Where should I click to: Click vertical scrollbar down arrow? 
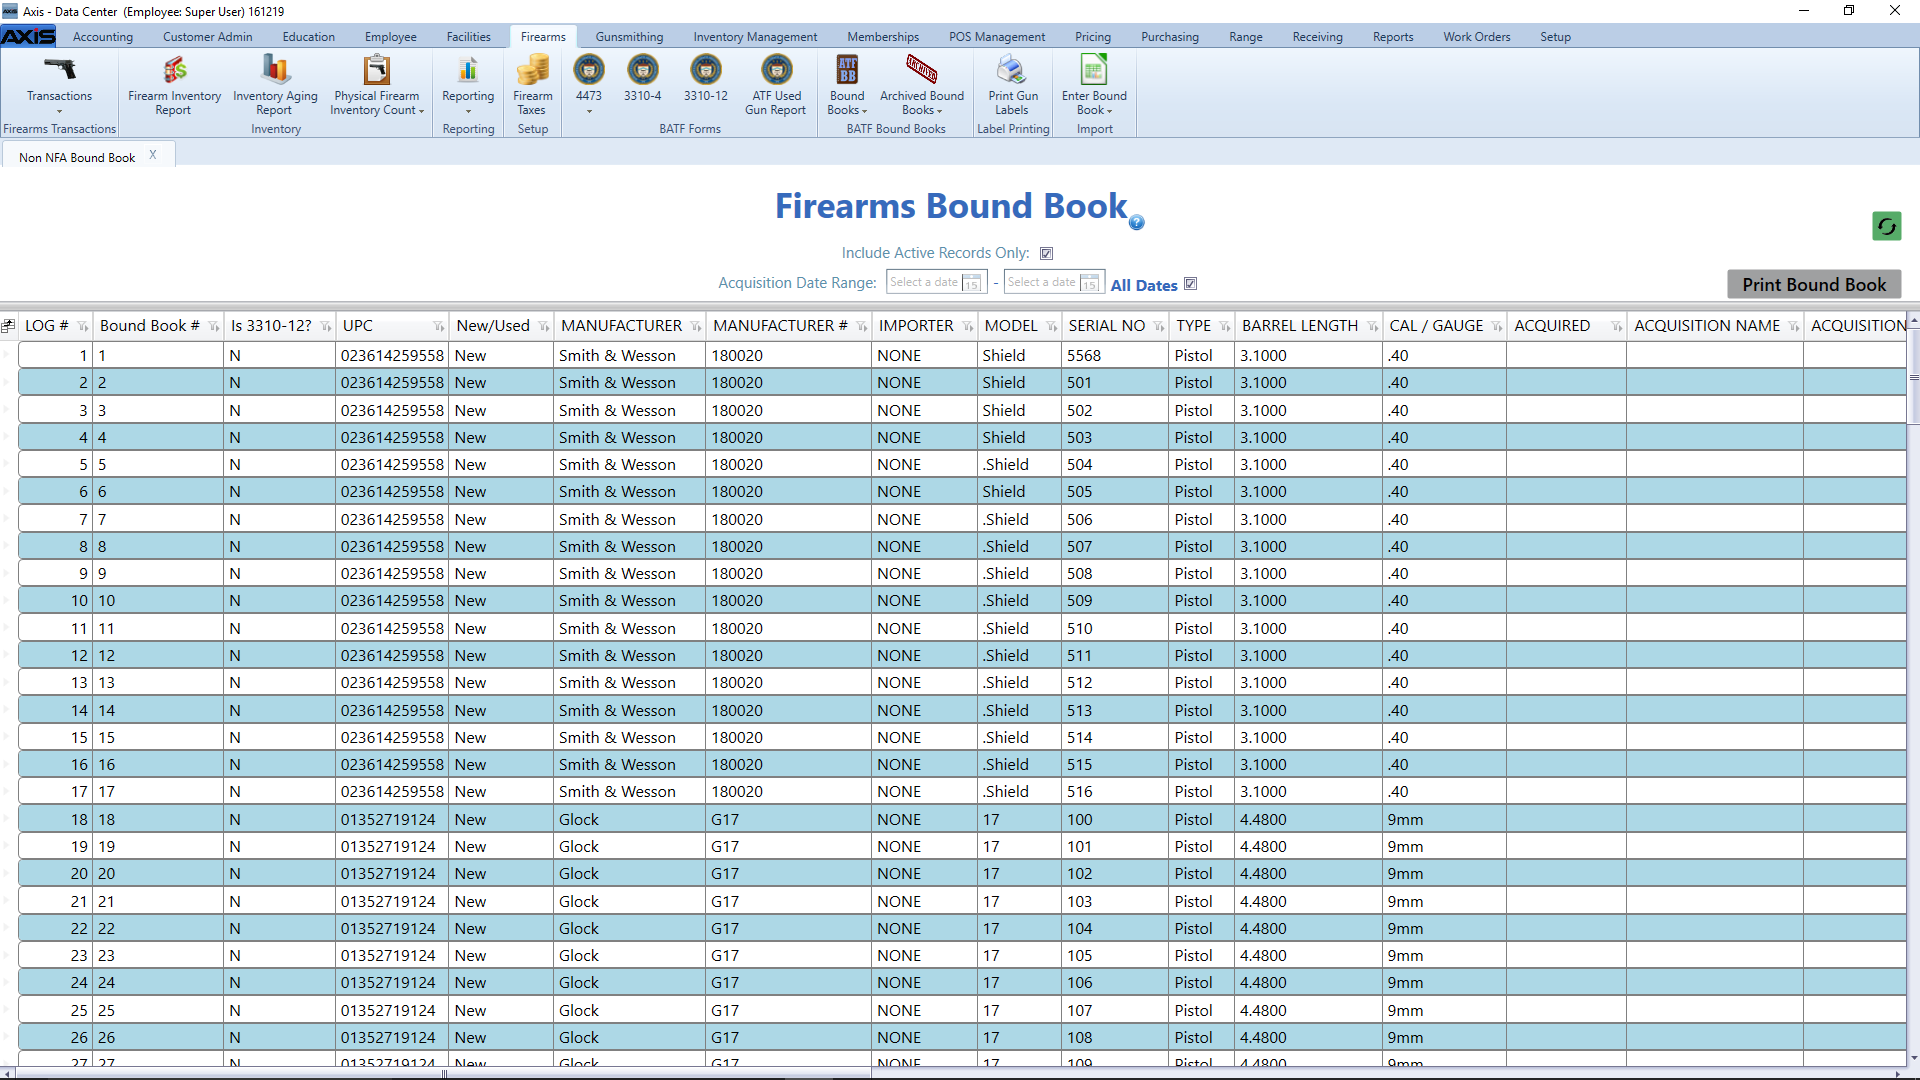[x=1913, y=1059]
